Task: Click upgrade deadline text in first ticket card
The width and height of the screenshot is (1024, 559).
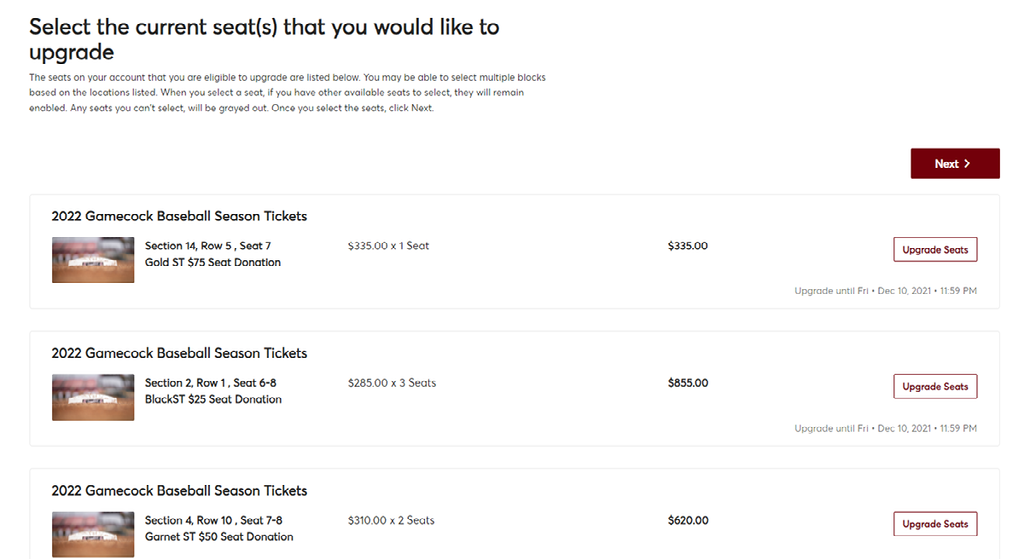Action: pos(885,291)
